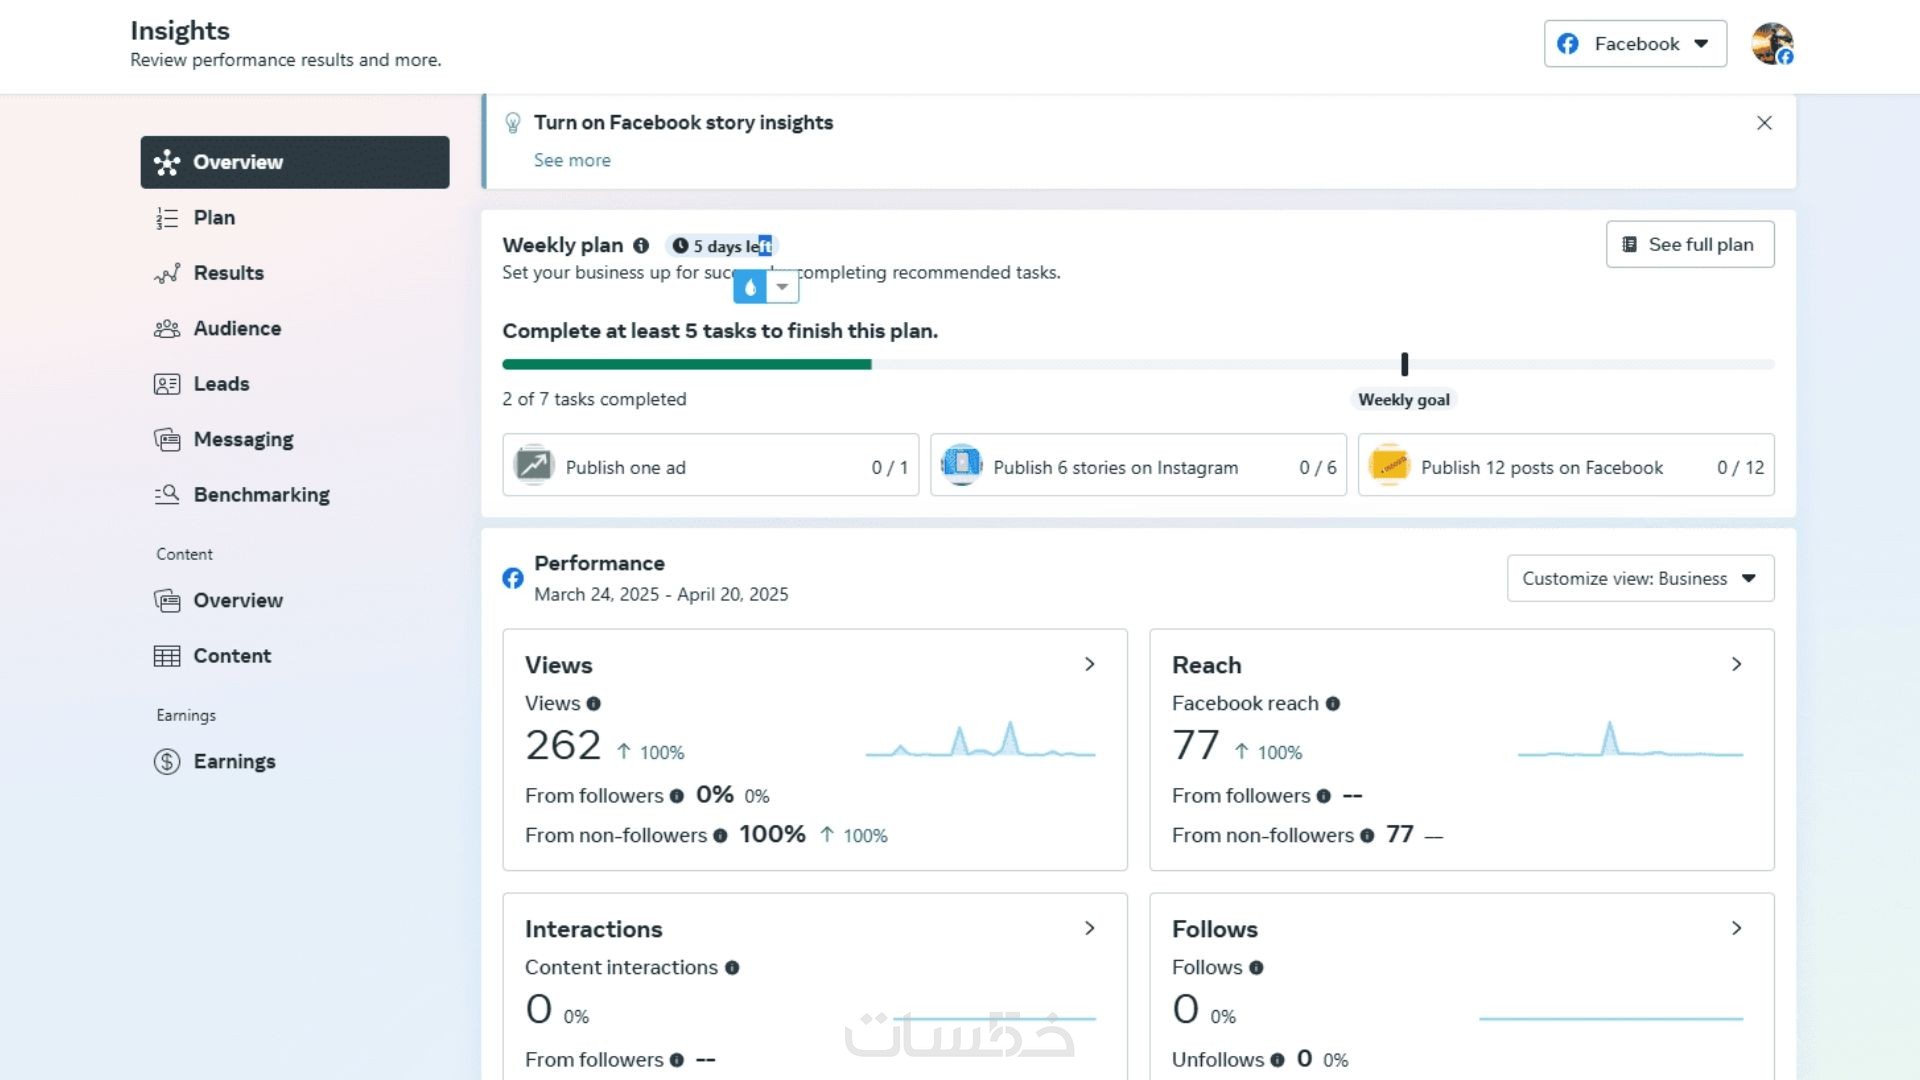Click the Unfollows info icon
Screen dimensions: 1920x1080
(1277, 1060)
